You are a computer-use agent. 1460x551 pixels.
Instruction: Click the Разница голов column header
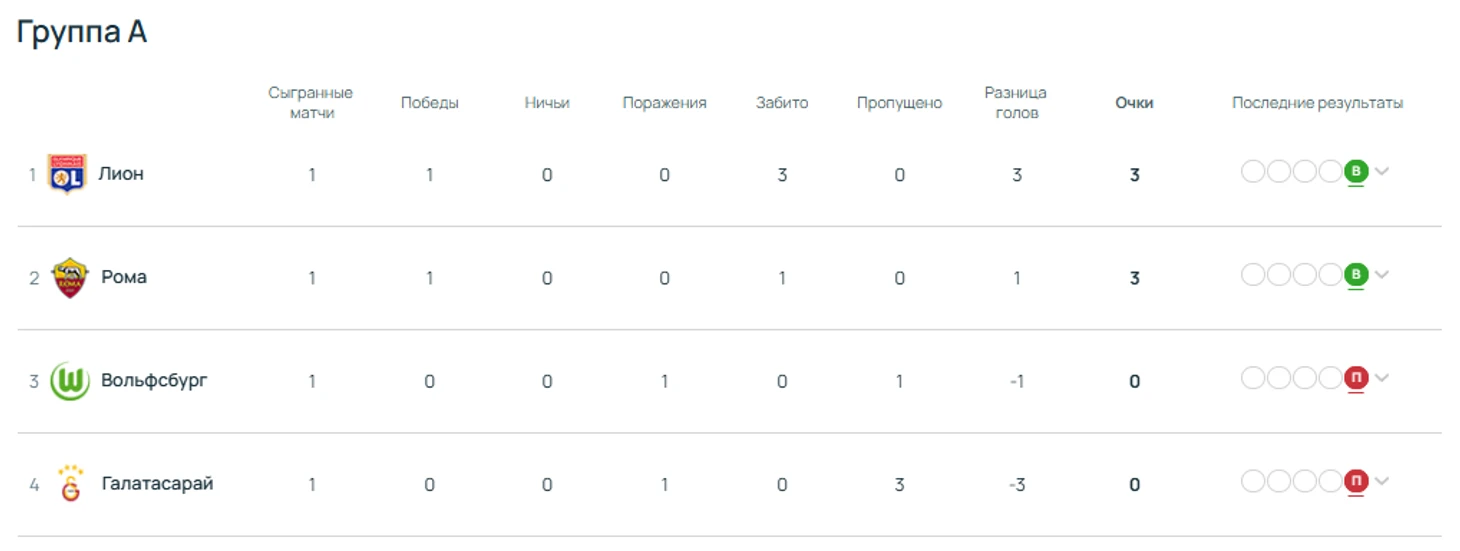(1016, 103)
